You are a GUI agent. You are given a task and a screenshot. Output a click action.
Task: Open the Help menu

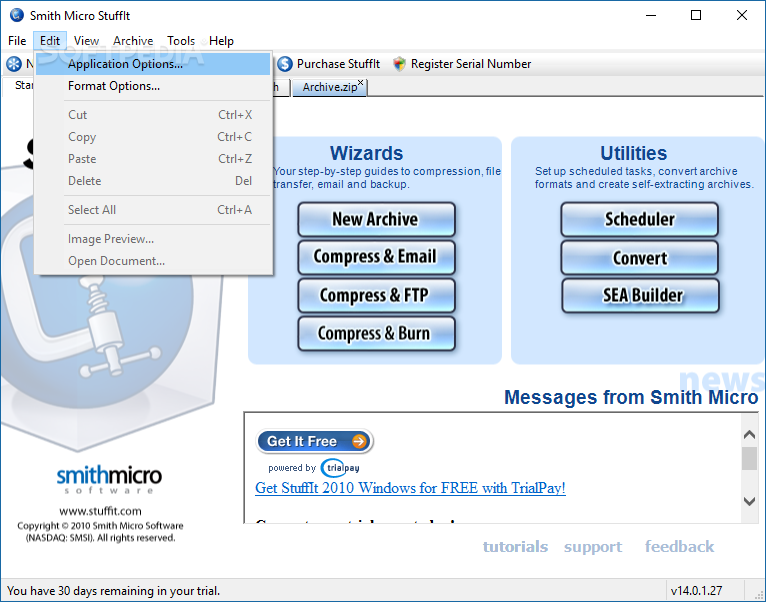pos(221,41)
